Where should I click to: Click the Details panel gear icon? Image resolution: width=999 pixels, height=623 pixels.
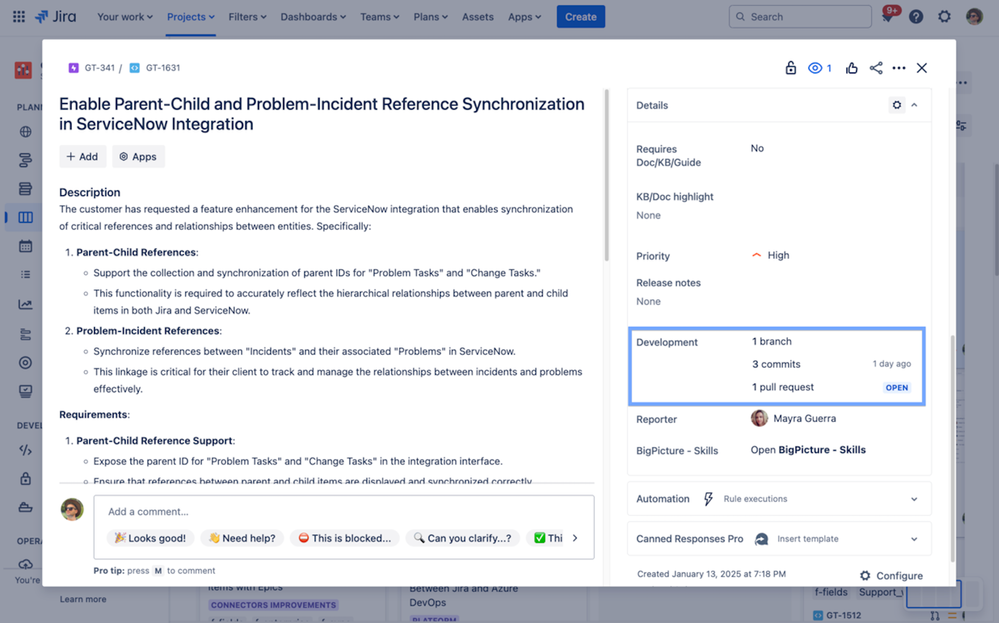pyautogui.click(x=897, y=105)
